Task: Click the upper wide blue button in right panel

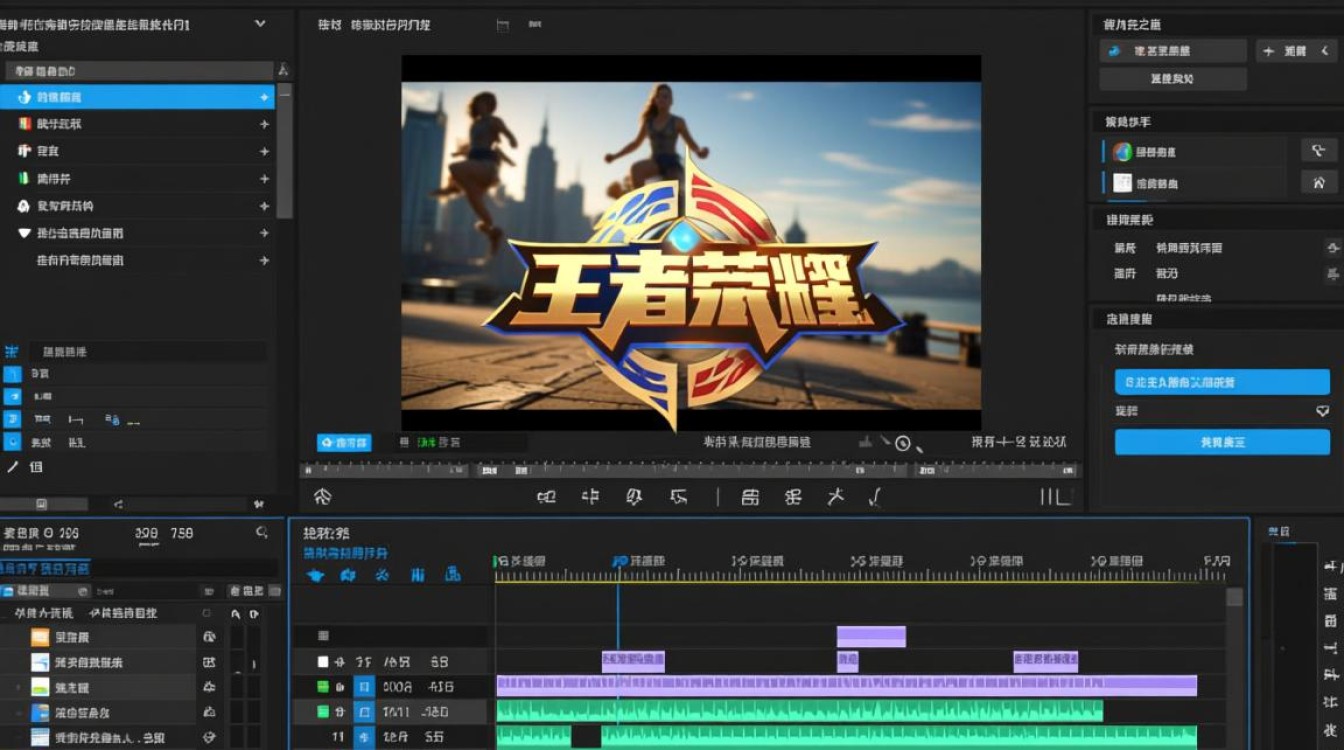Action: click(x=1222, y=382)
